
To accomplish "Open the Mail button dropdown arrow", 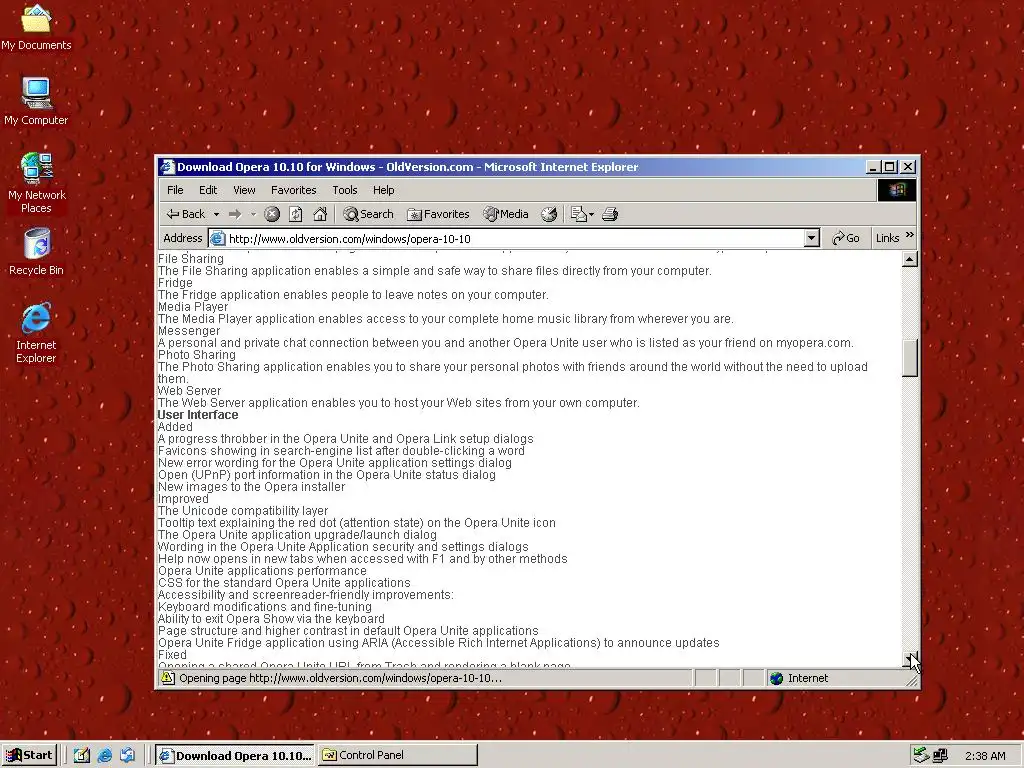I will tap(592, 214).
